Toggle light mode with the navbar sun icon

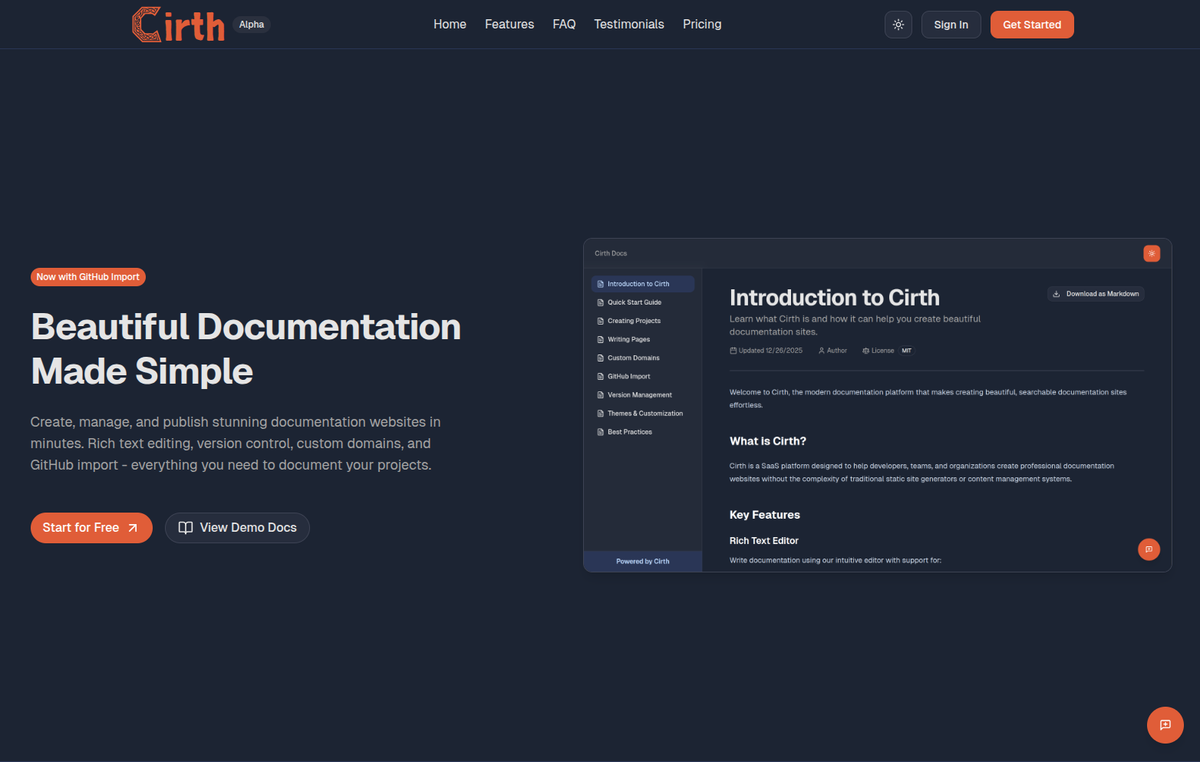[x=897, y=24]
